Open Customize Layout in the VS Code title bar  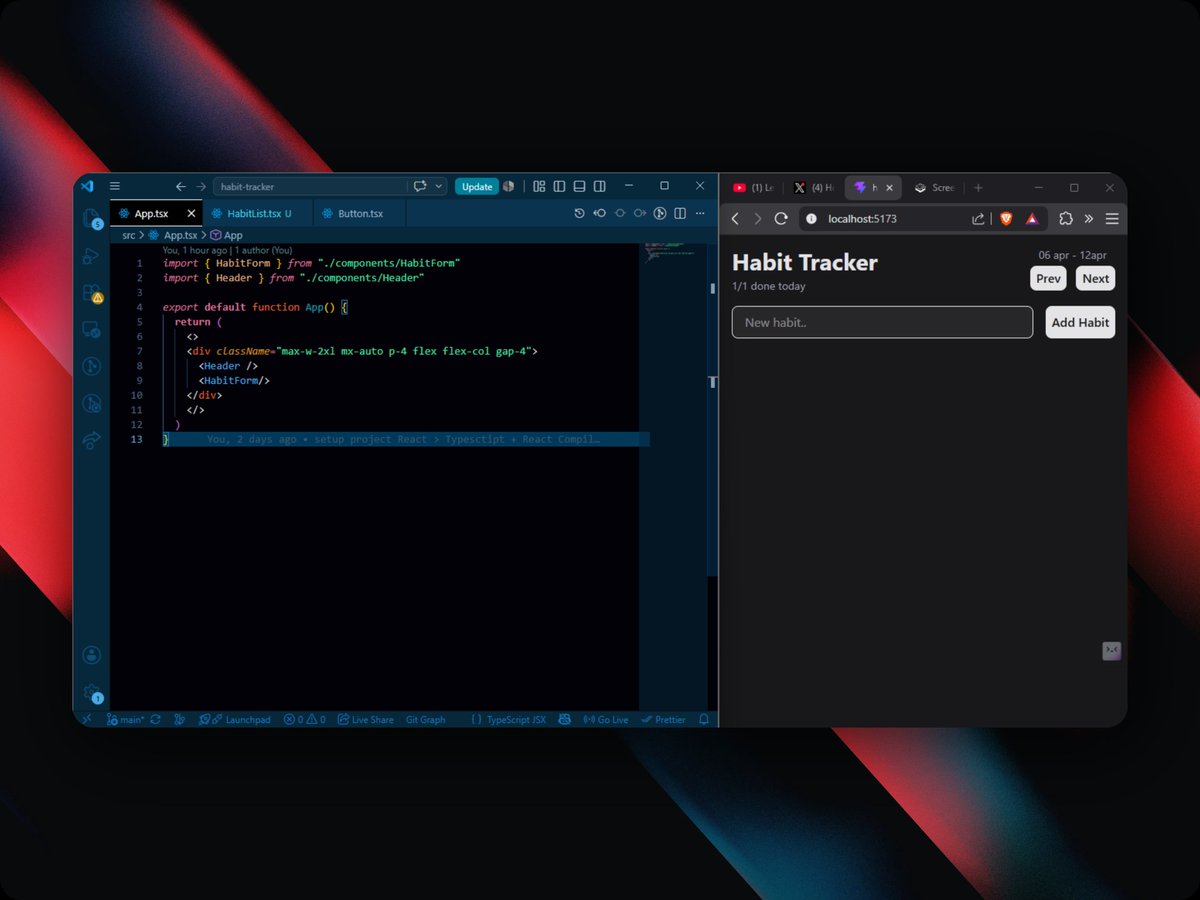[539, 186]
